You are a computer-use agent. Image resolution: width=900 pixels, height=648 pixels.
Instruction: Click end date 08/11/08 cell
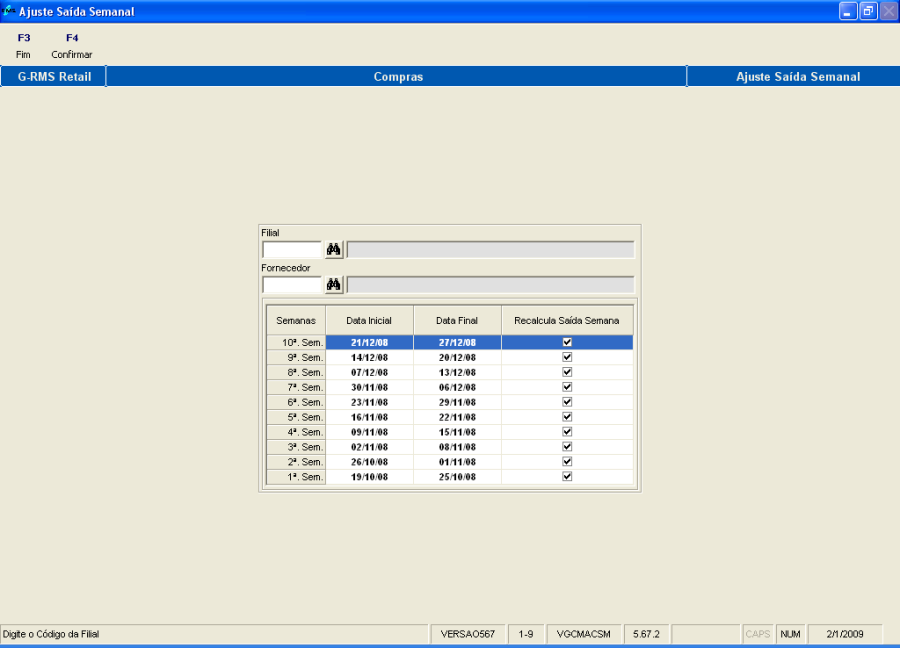point(457,447)
